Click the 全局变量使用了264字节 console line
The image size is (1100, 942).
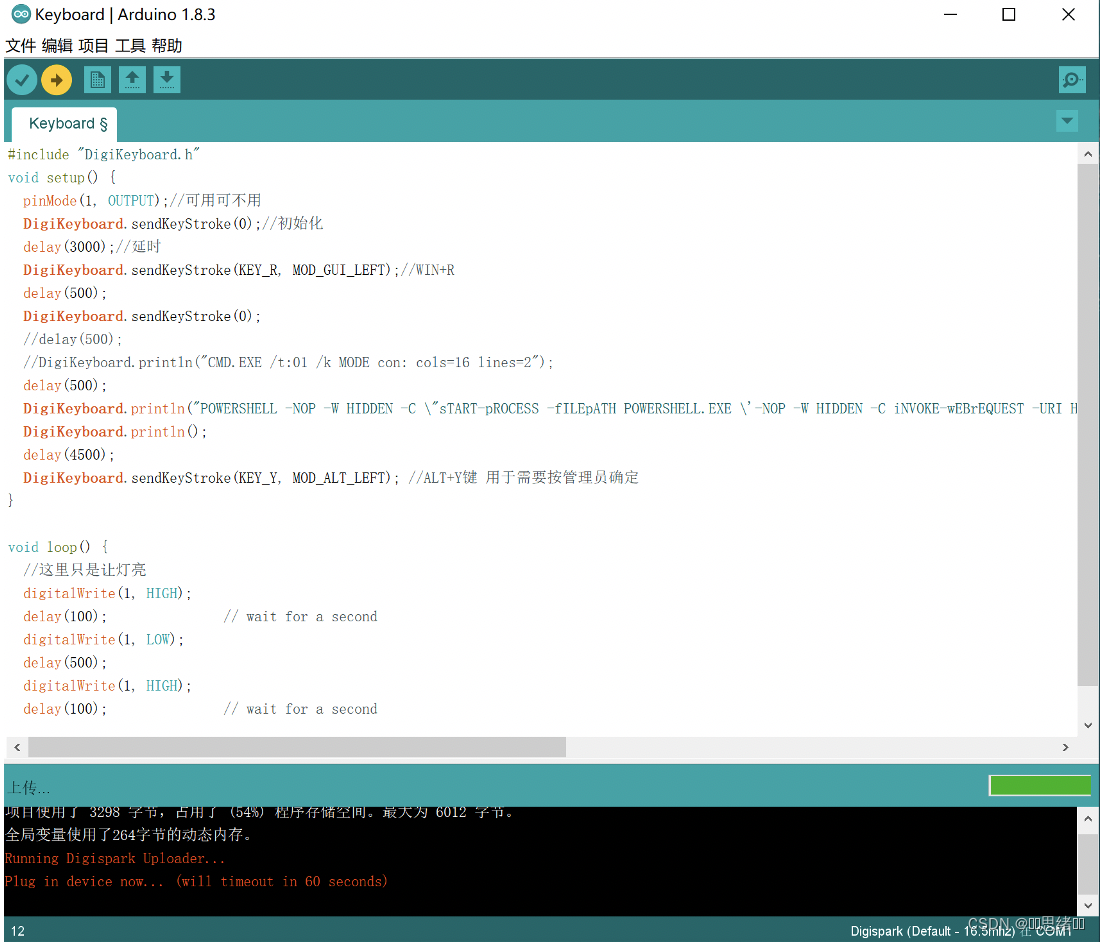128,835
